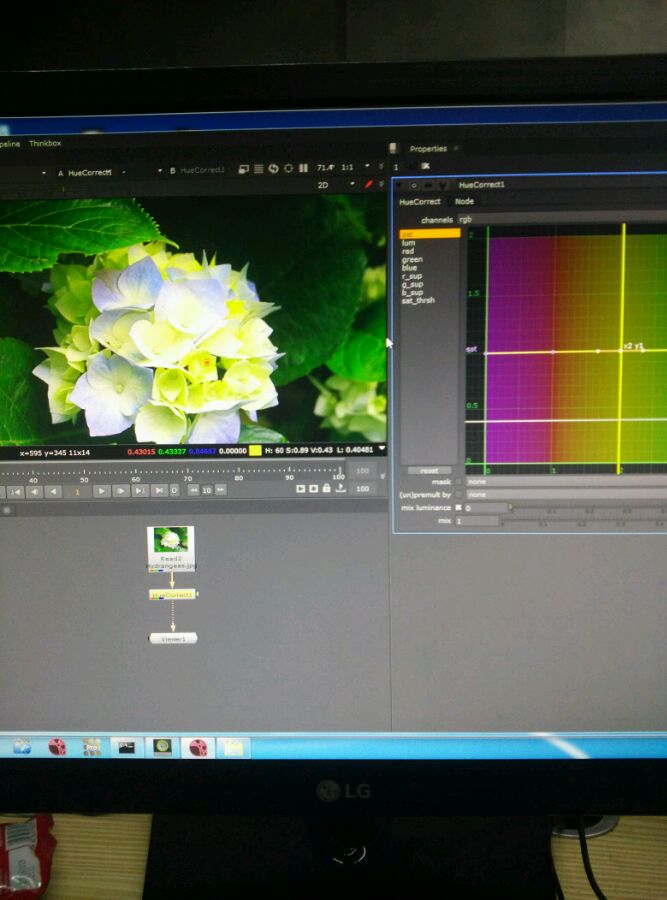This screenshot has height=900, width=667.
Task: Click the properties bin icon beside Properties
Action: (x=393, y=148)
